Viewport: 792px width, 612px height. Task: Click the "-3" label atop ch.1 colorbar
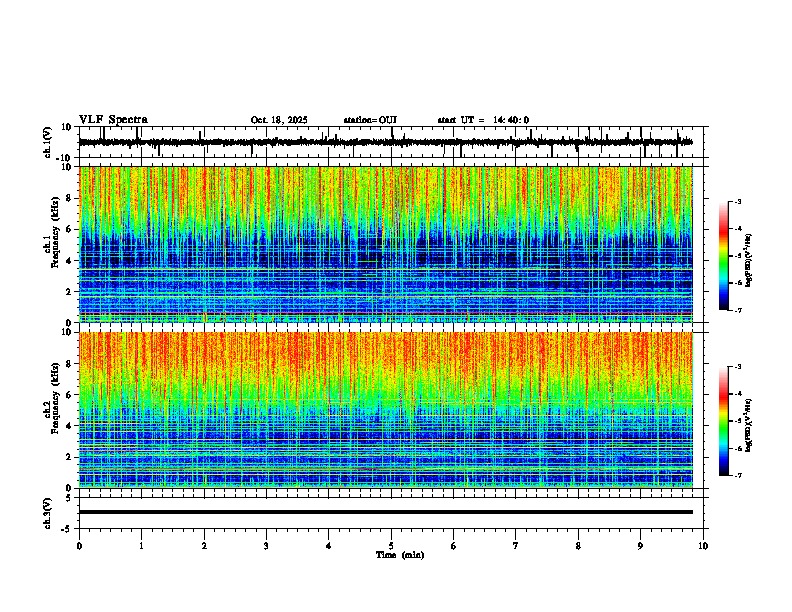[737, 201]
